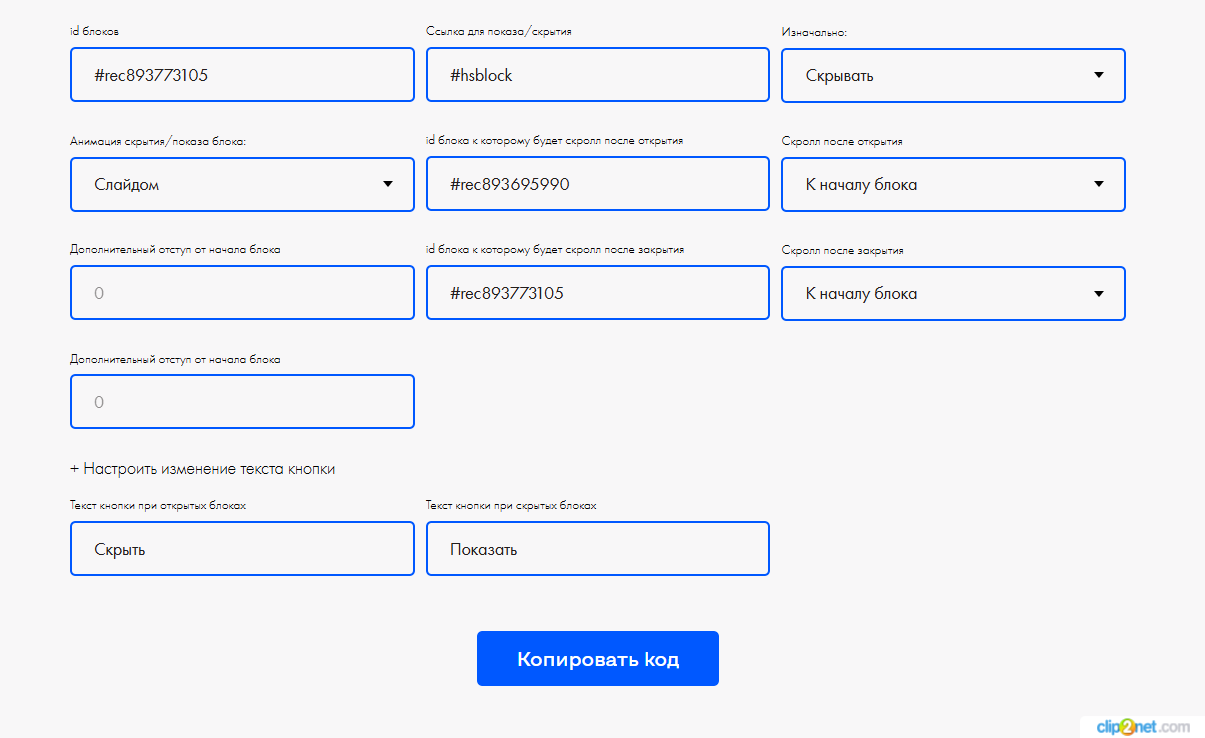The image size is (1205, 738).
Task: Focus the #hsblock link input field
Action: point(597,75)
